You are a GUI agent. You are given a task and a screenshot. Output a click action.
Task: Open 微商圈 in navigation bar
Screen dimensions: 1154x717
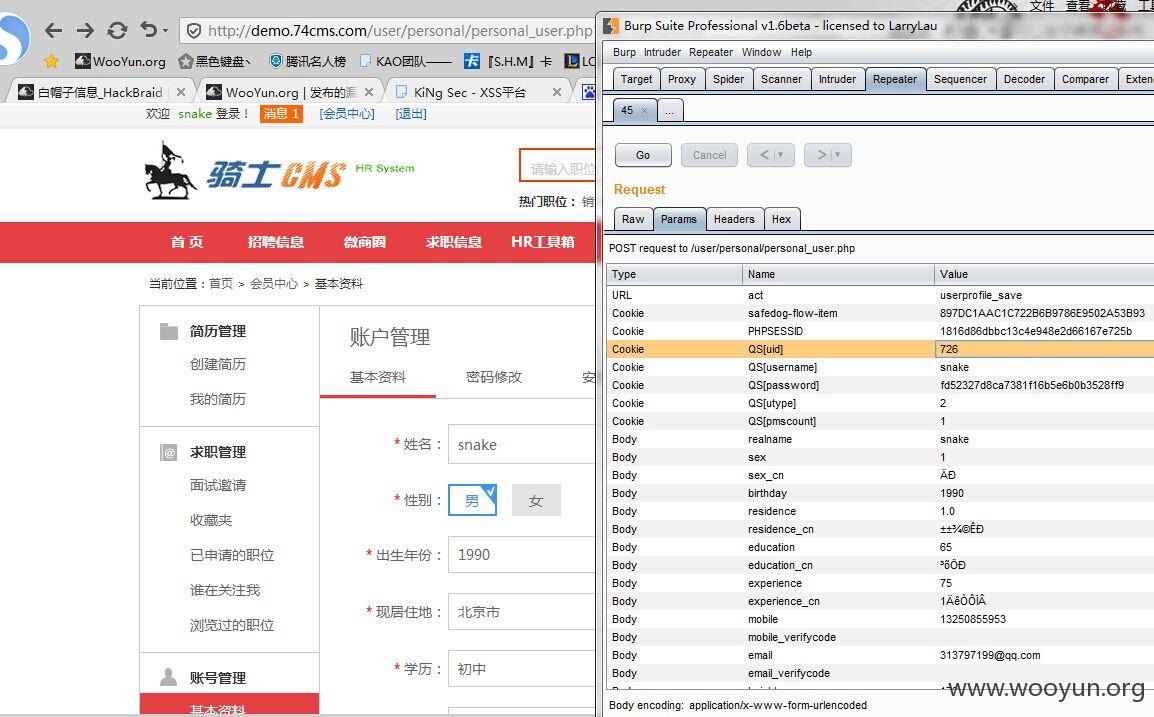[x=364, y=242]
